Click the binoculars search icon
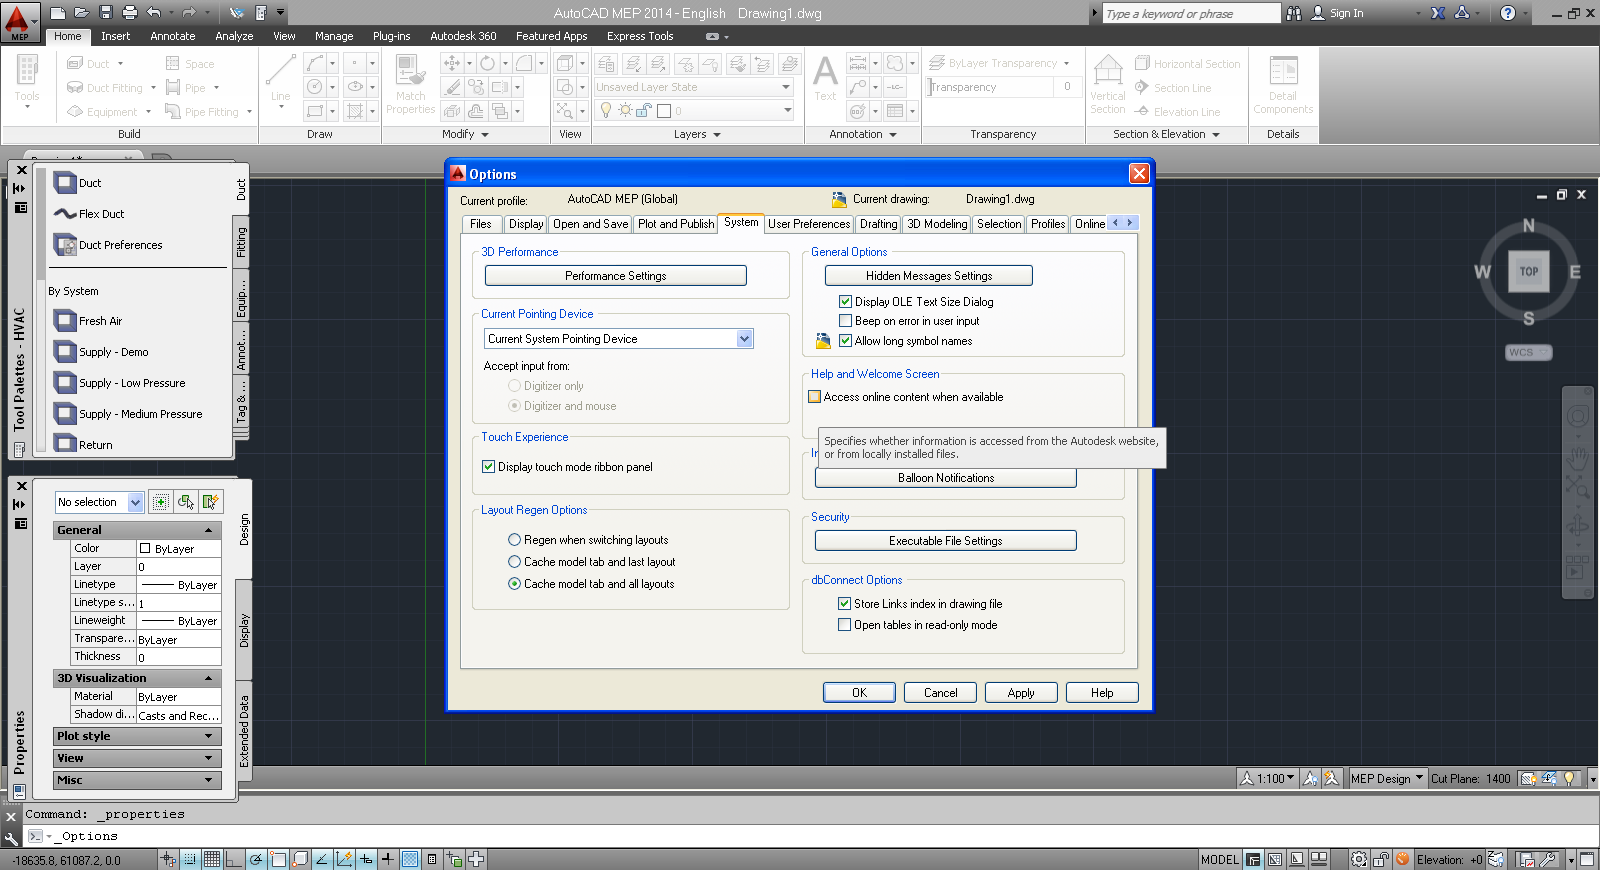Viewport: 1600px width, 870px height. click(1294, 13)
